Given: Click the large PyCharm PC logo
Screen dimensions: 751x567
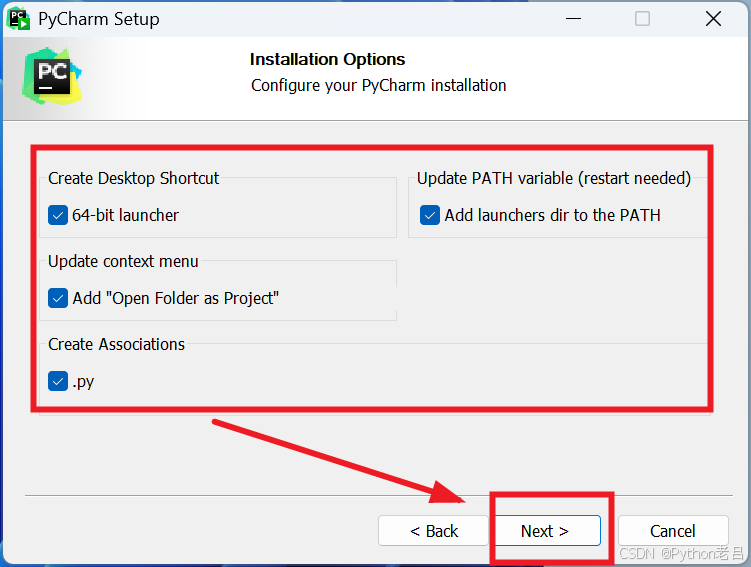Looking at the screenshot, I should (52, 76).
